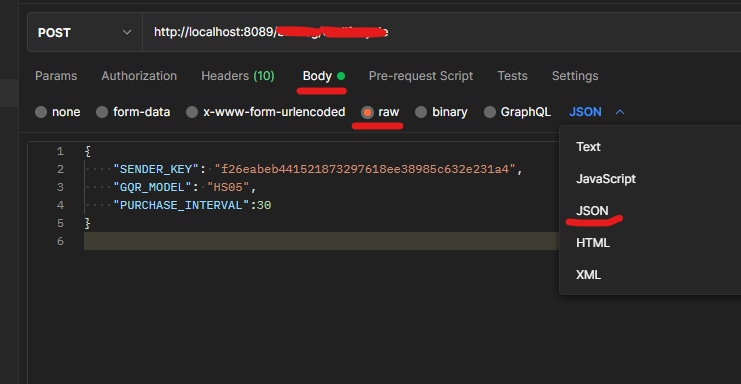Click the request URL field

click(x=441, y=32)
